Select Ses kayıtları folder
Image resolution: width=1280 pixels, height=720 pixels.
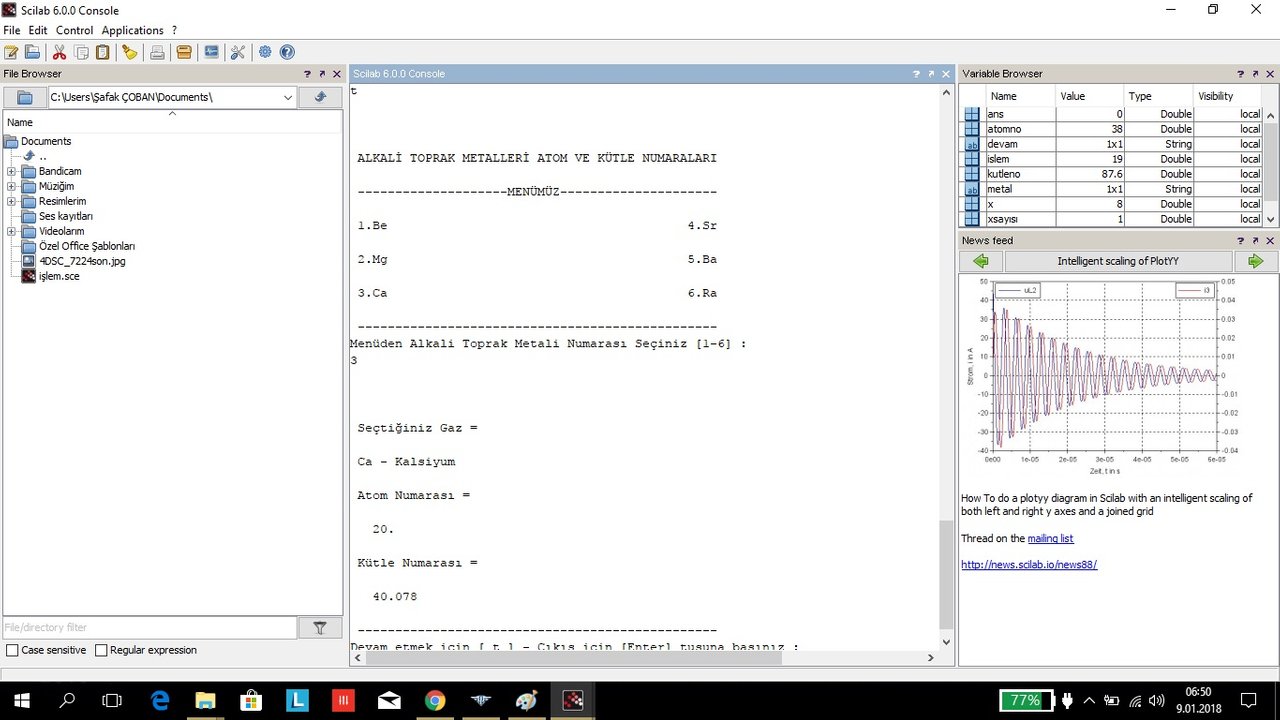[x=65, y=216]
